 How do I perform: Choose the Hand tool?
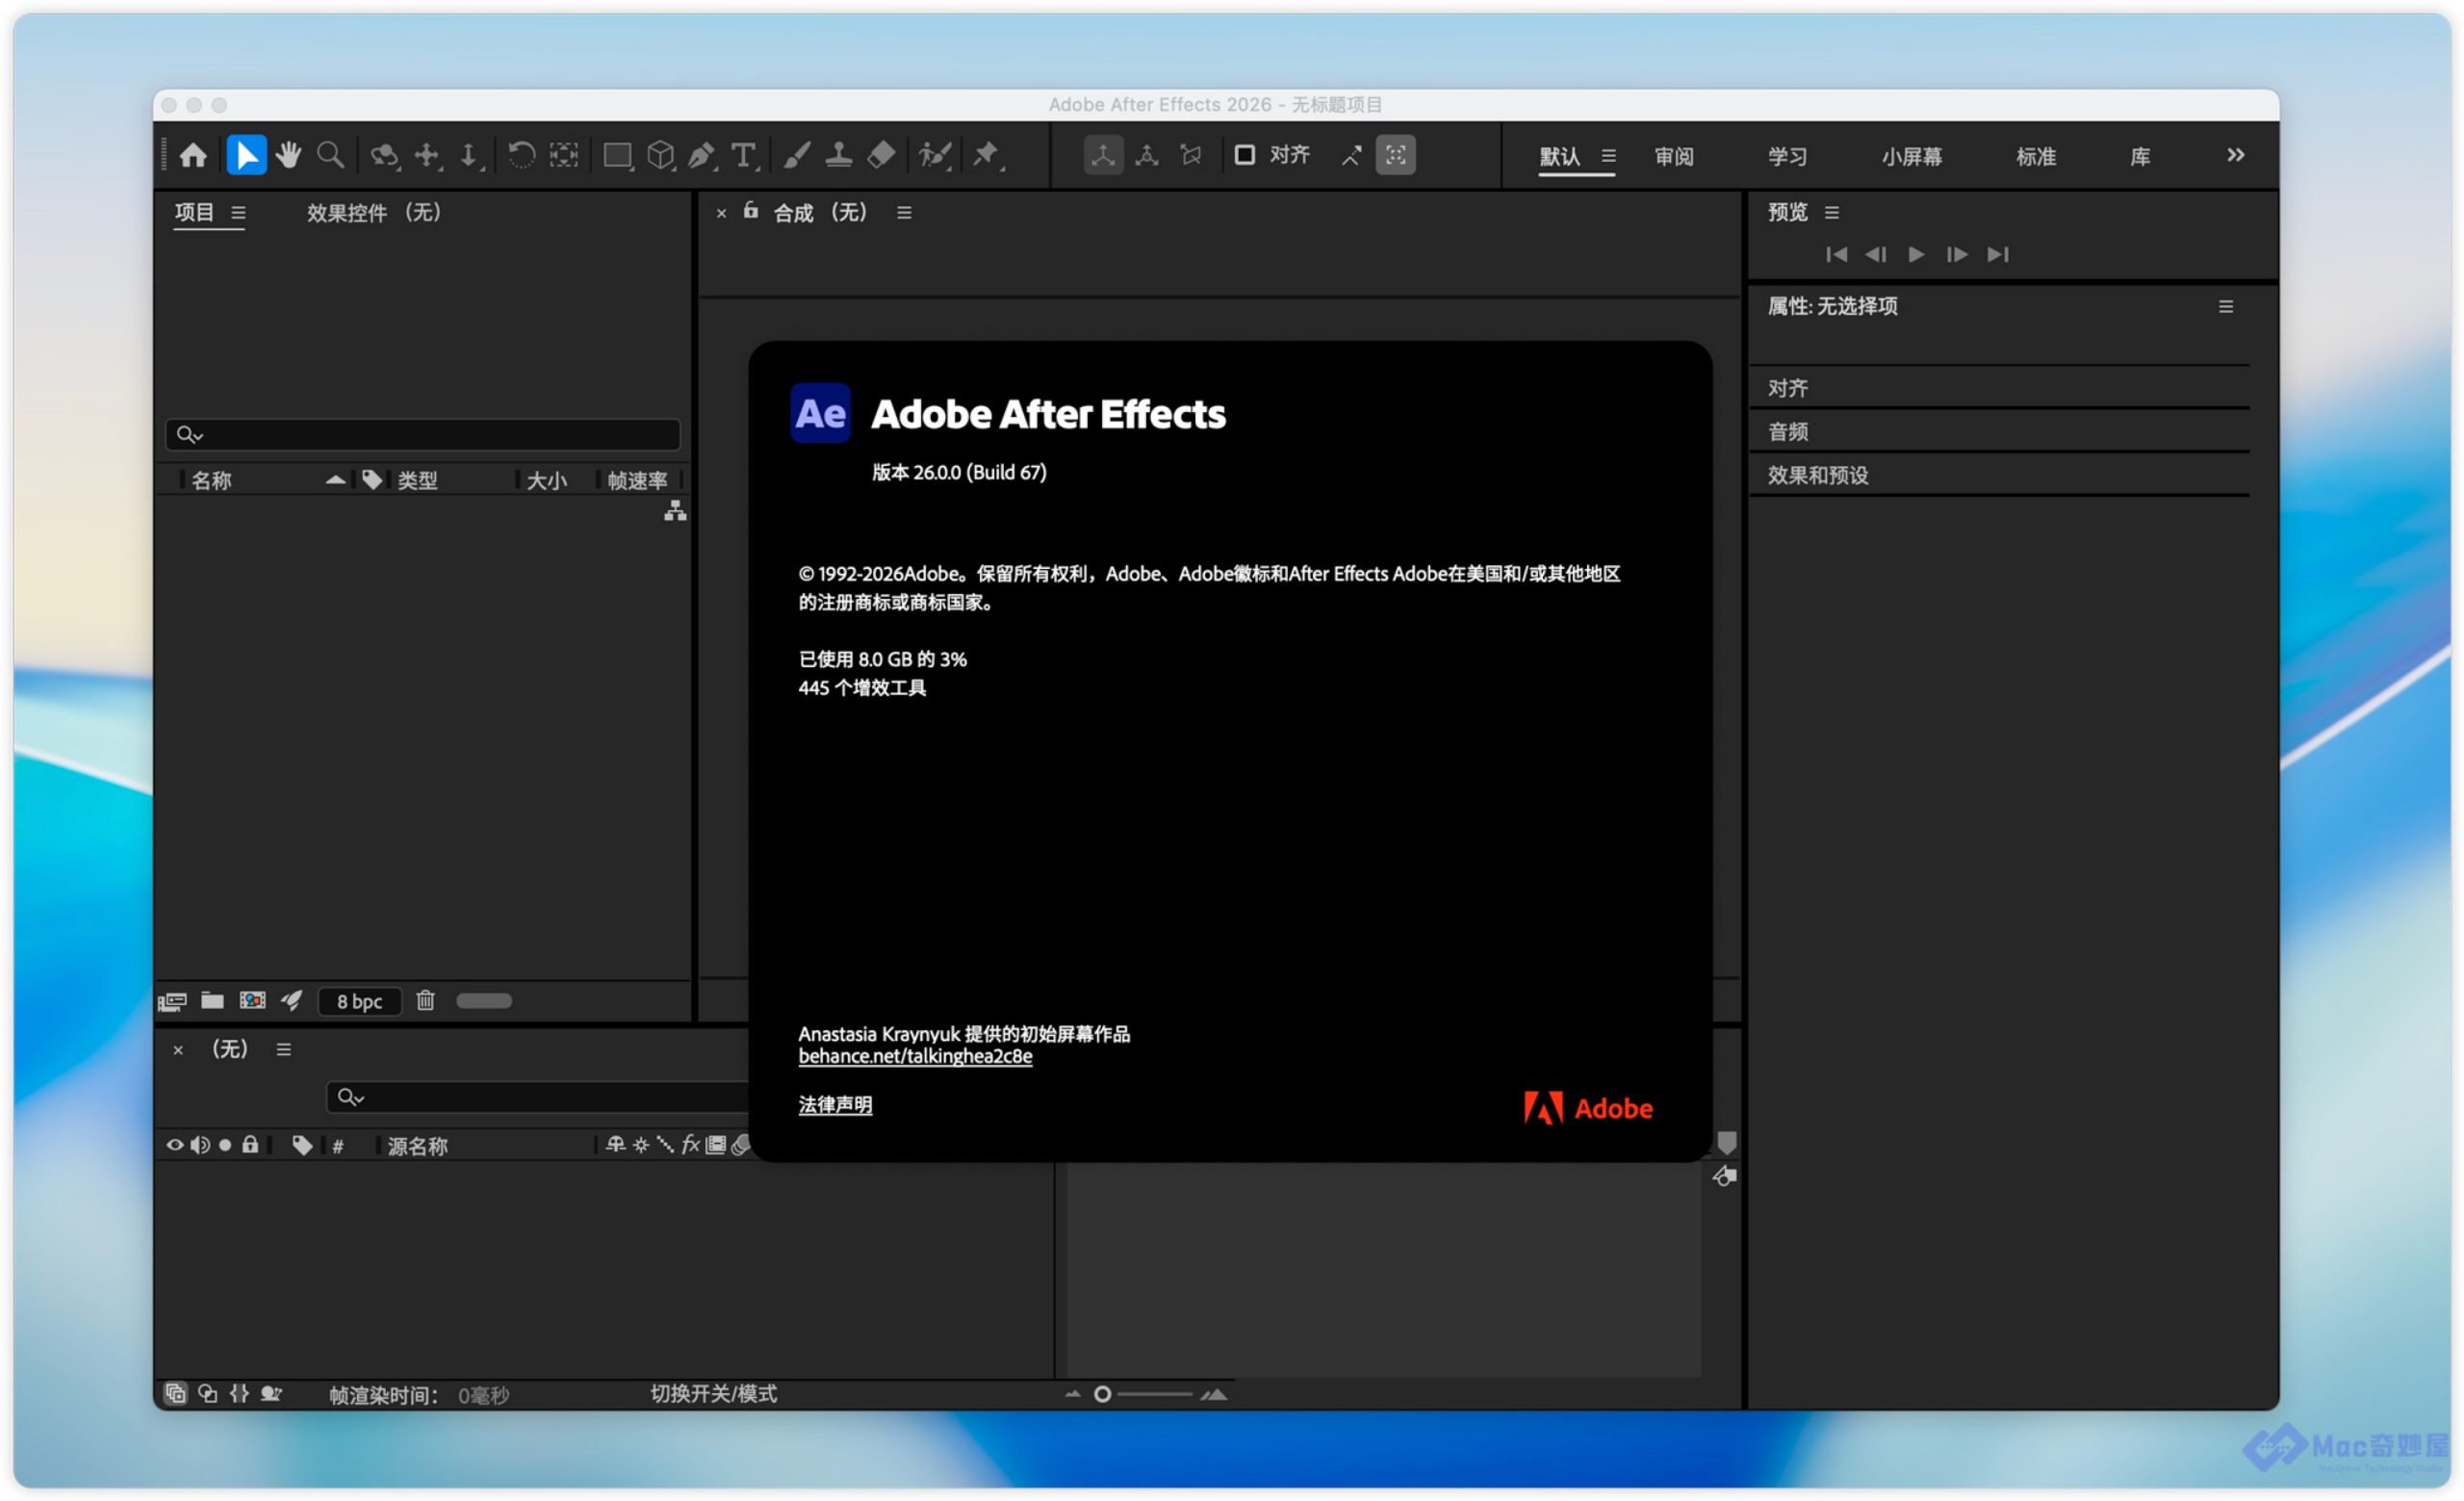click(289, 155)
